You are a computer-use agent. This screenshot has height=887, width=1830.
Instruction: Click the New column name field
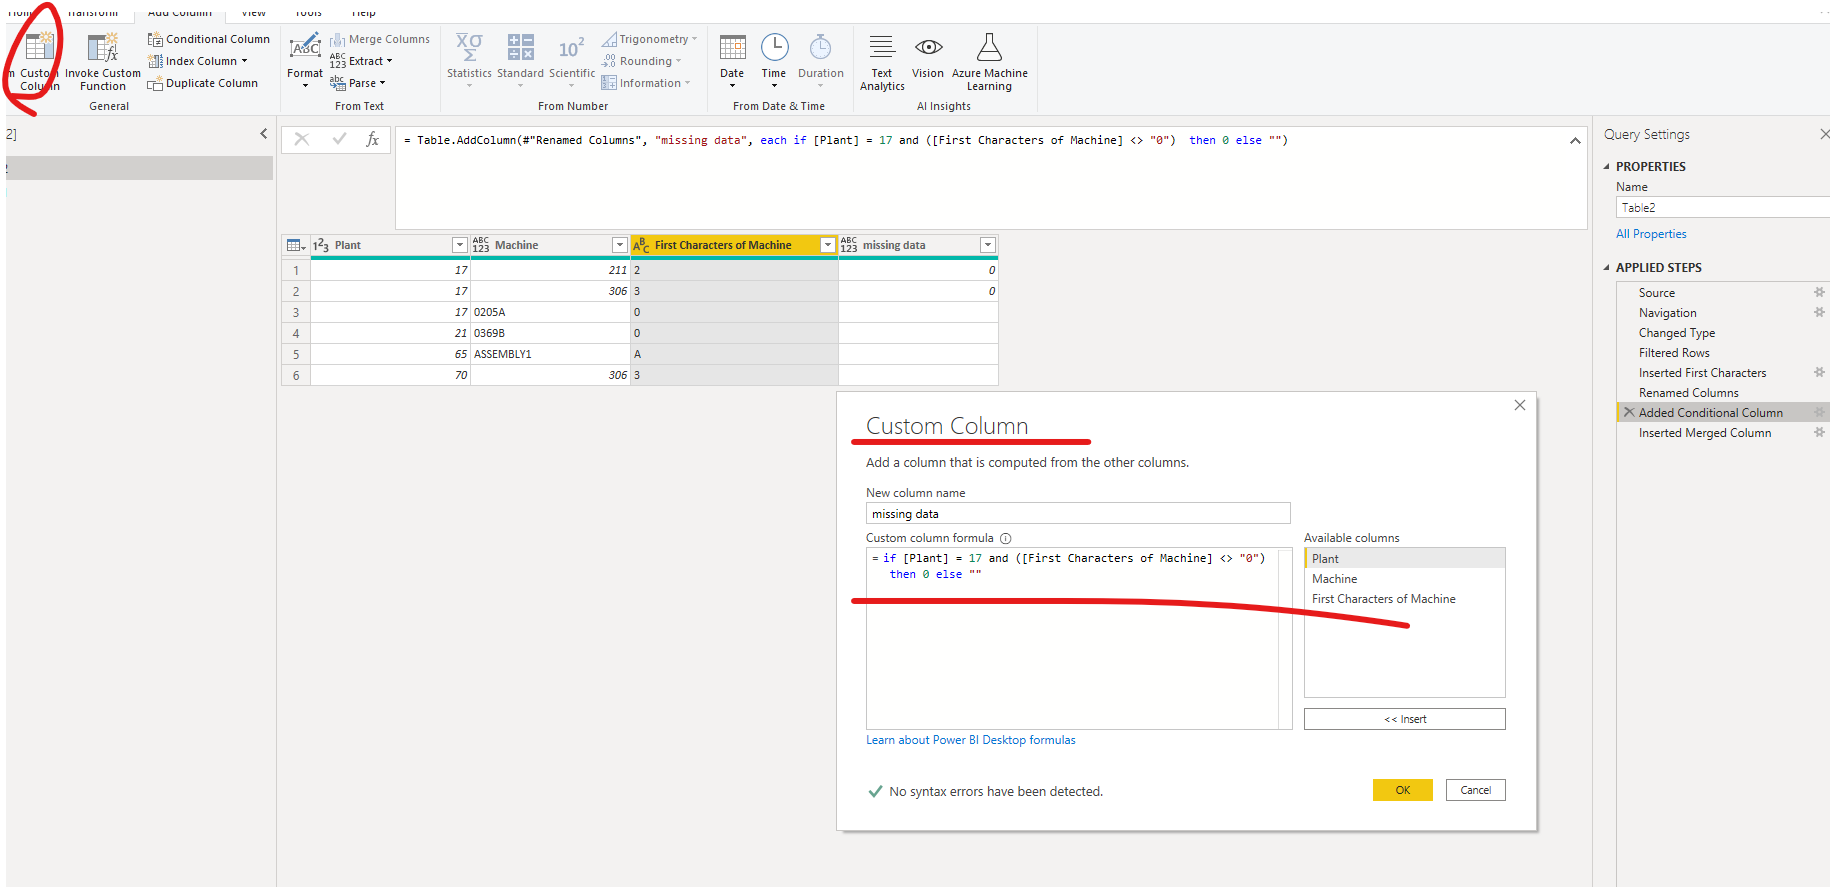[1078, 513]
